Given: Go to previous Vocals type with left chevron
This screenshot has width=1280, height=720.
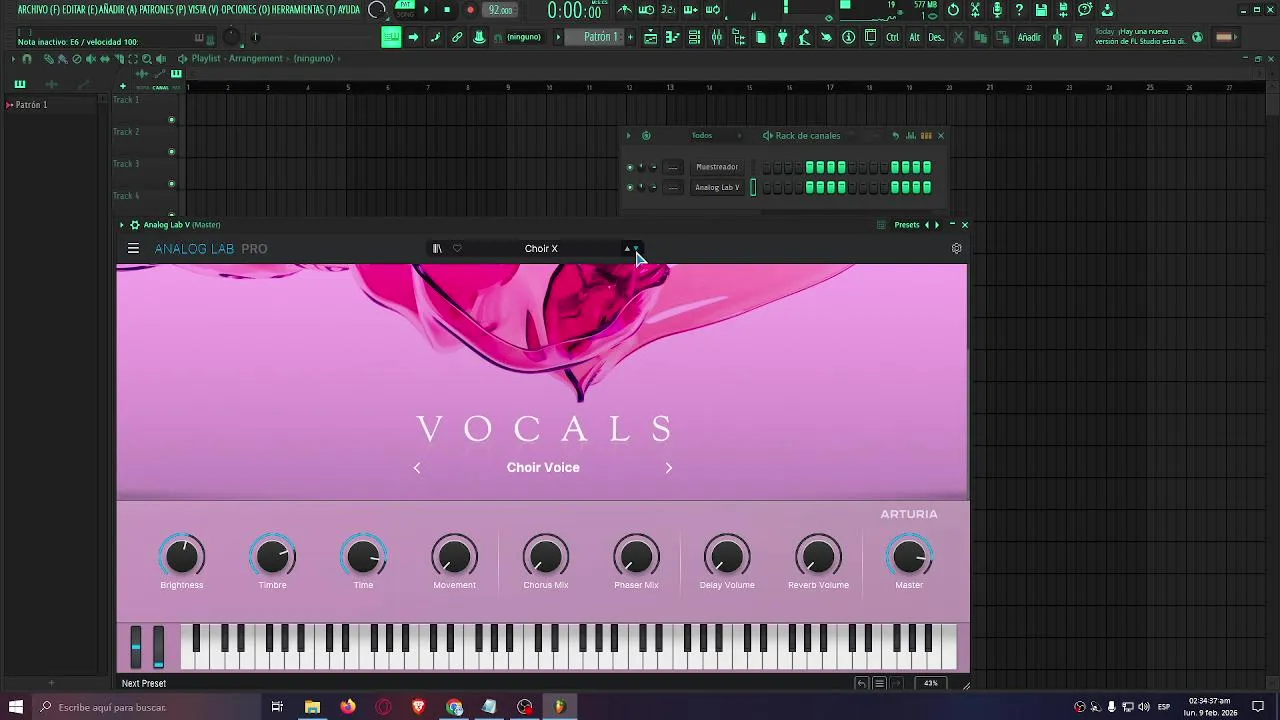Looking at the screenshot, I should click(417, 468).
